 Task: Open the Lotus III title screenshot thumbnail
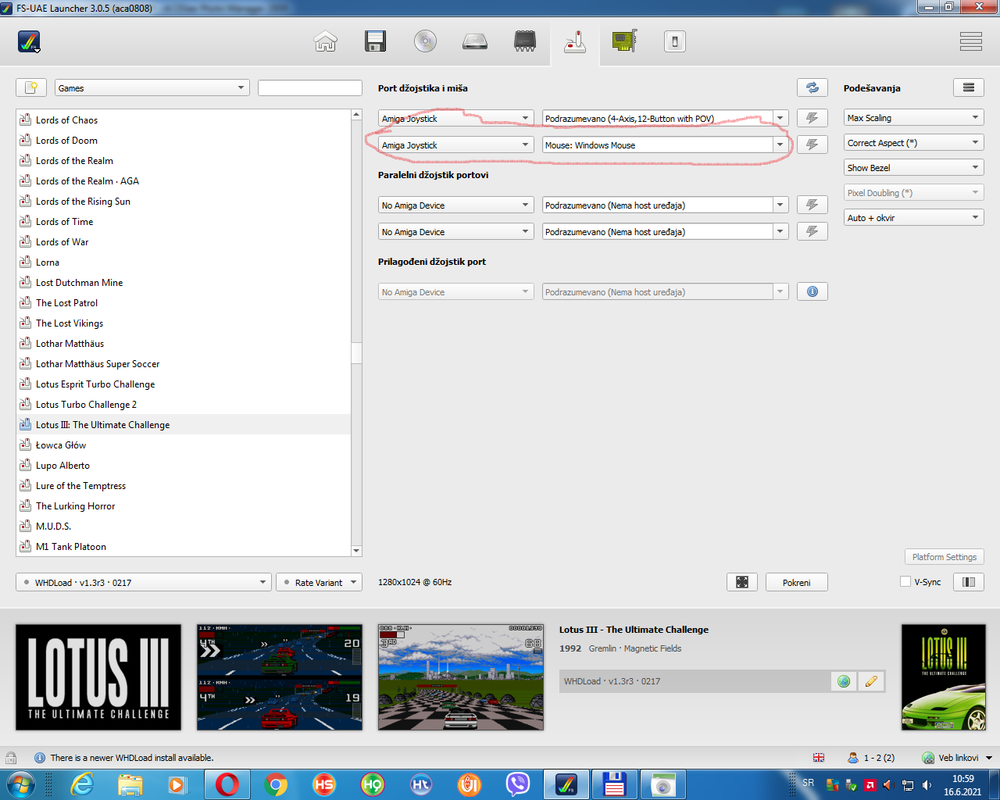(98, 678)
